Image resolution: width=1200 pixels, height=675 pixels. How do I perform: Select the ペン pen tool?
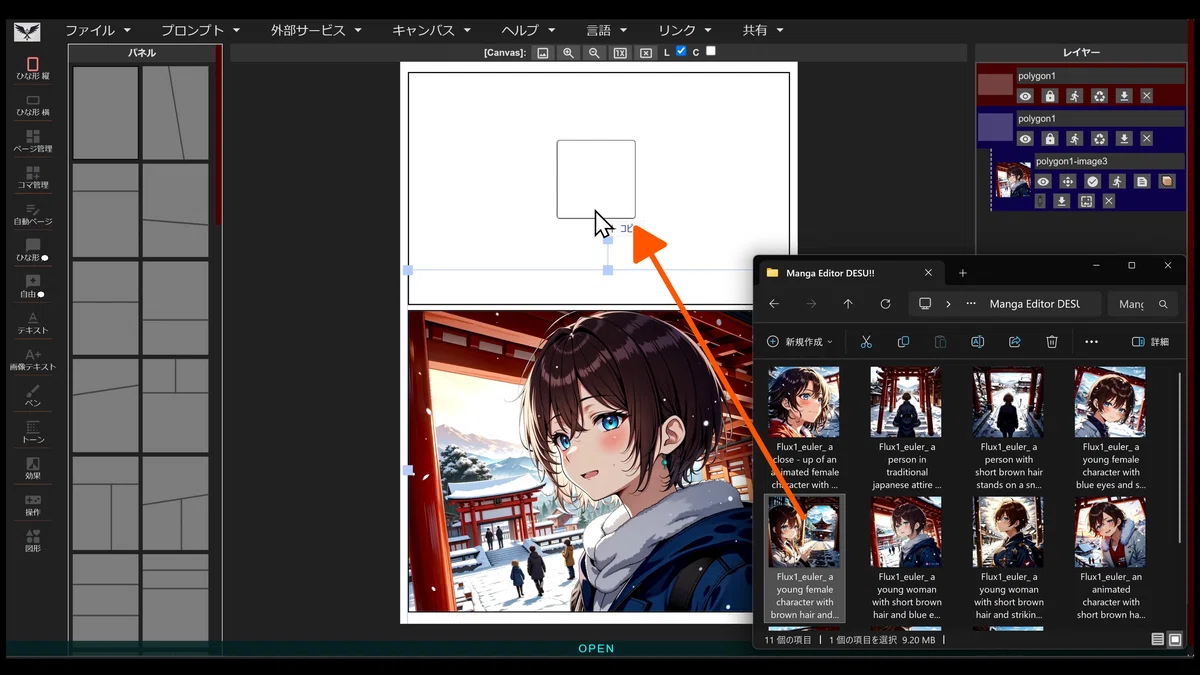click(33, 396)
